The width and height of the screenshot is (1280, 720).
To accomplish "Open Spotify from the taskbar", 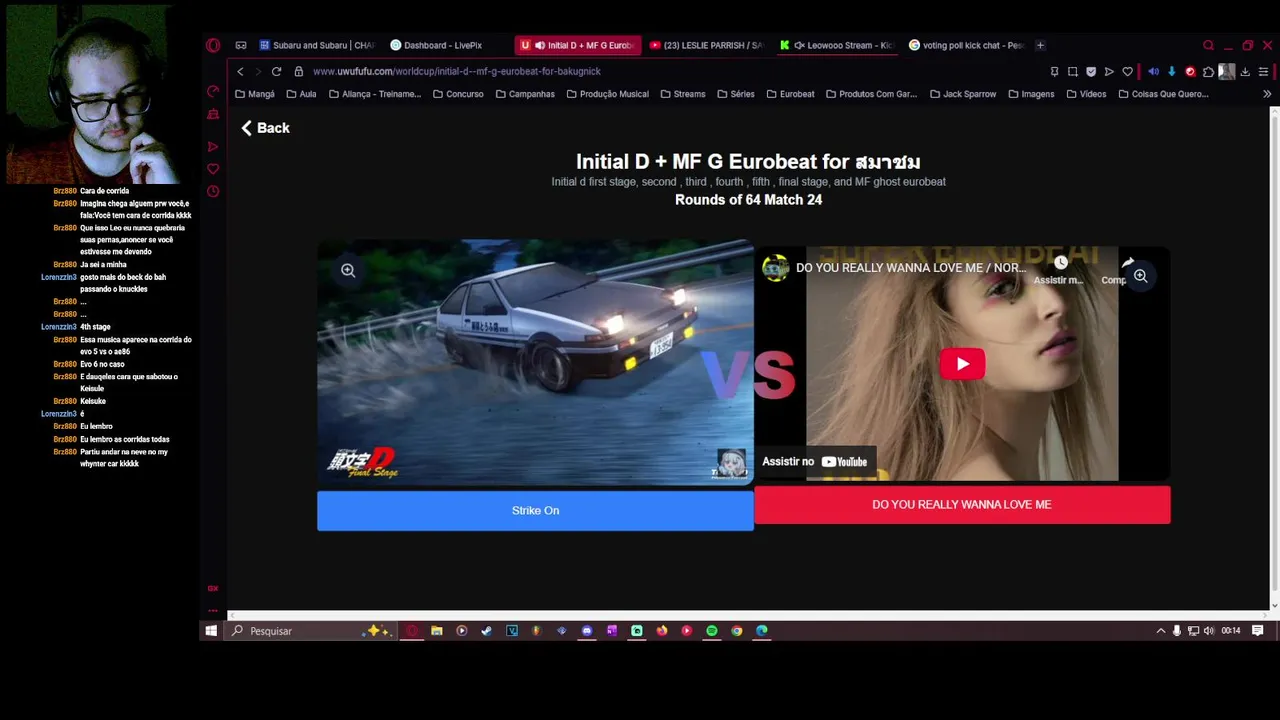I will click(x=711, y=631).
